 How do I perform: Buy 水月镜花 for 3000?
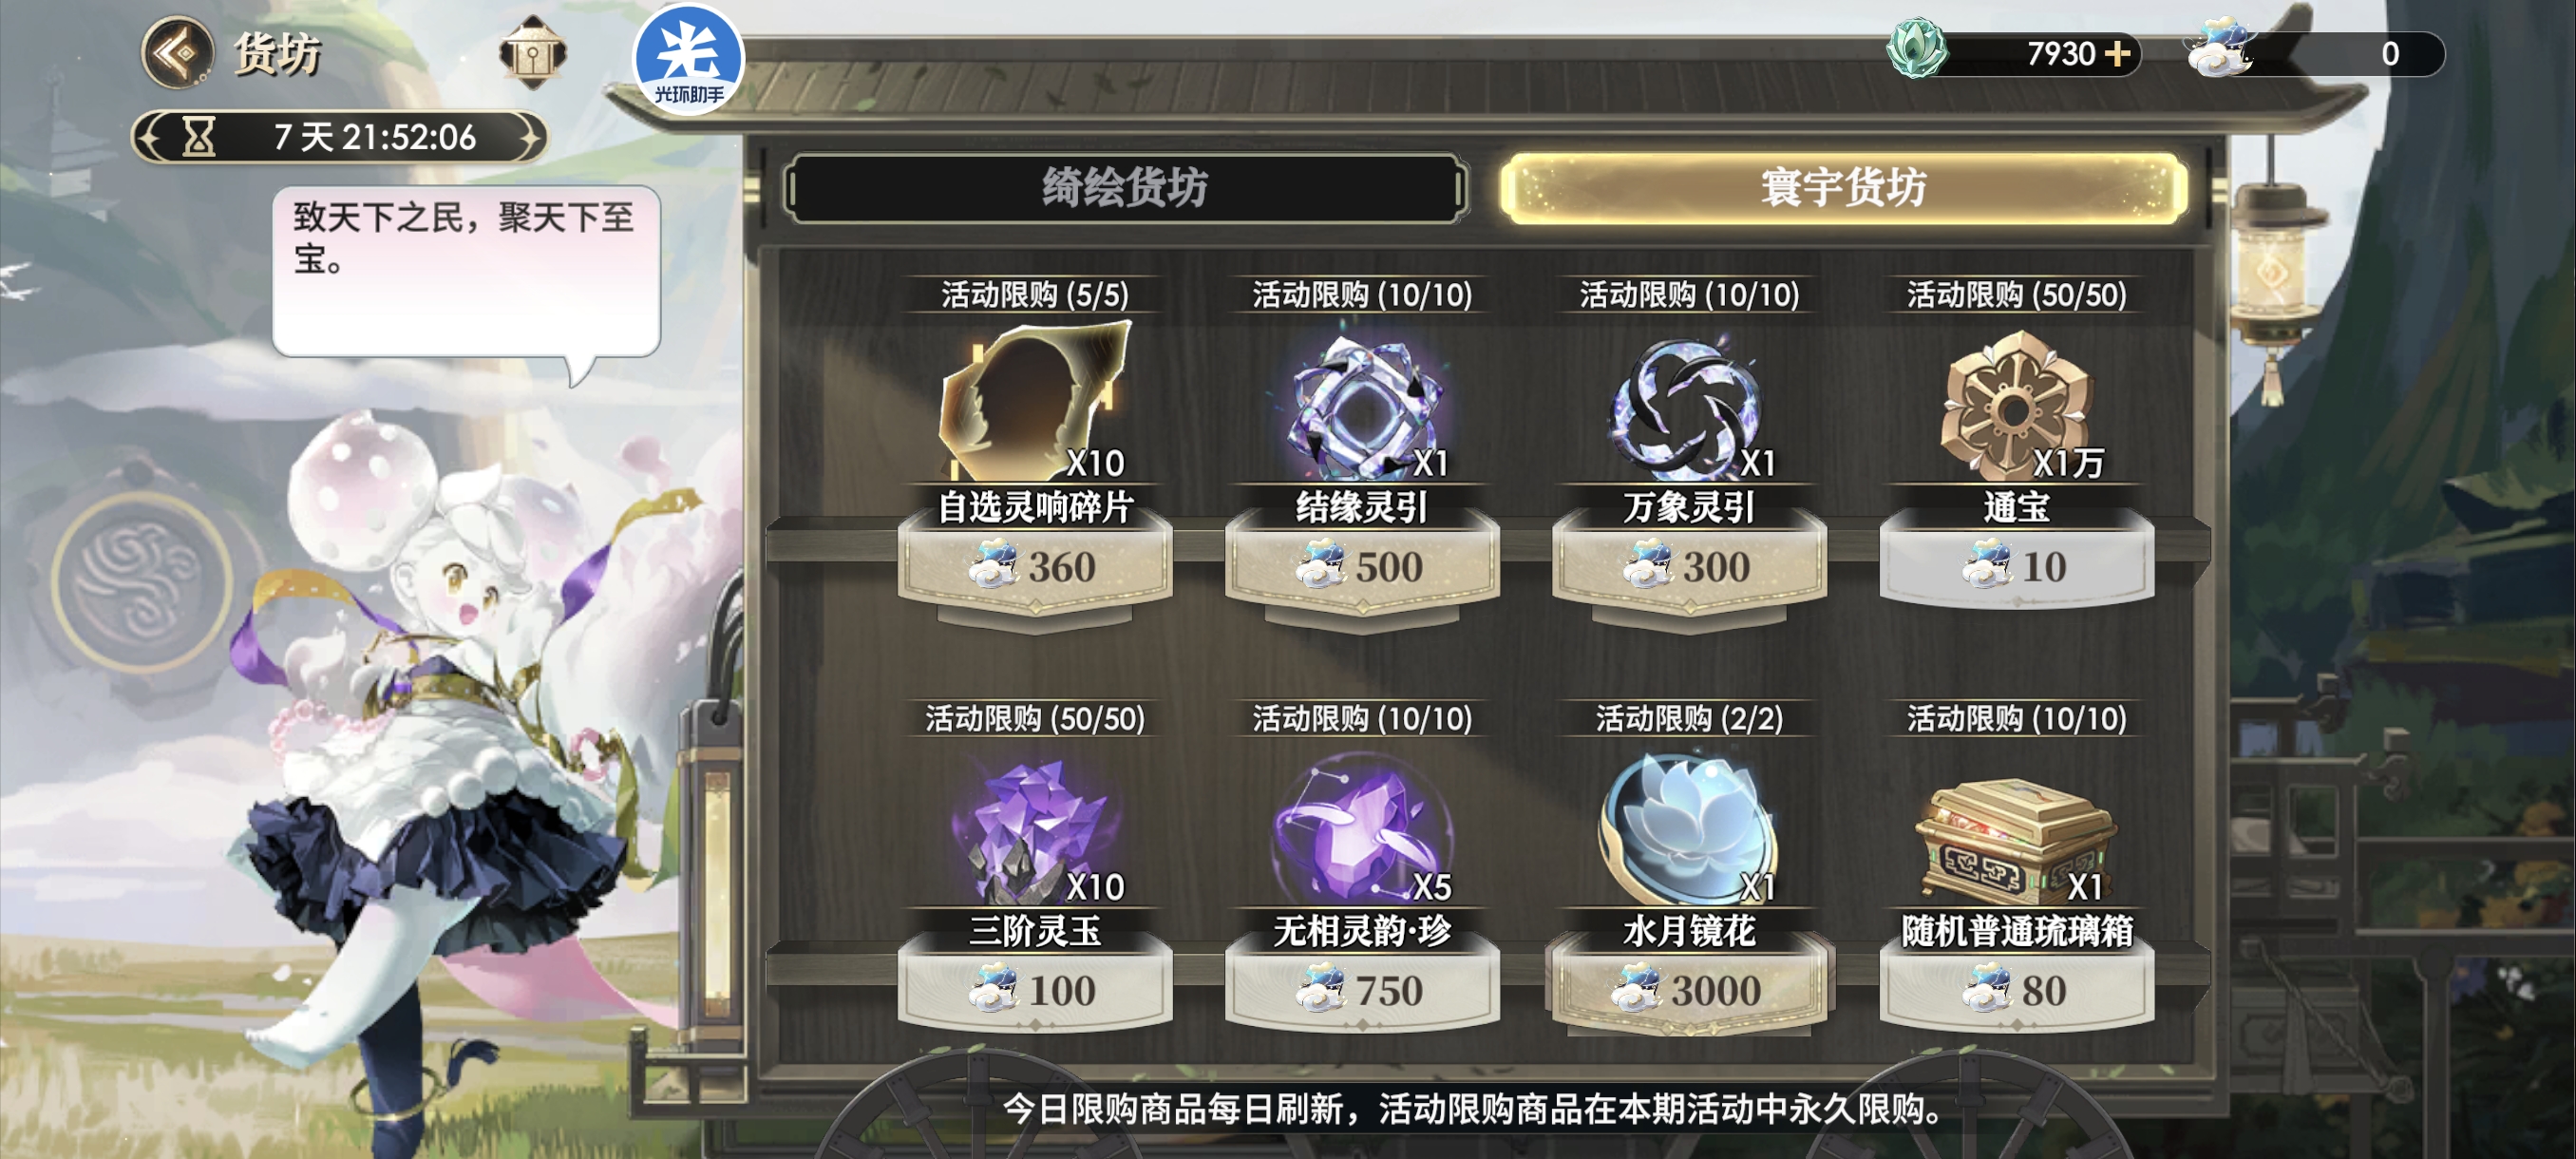1688,990
